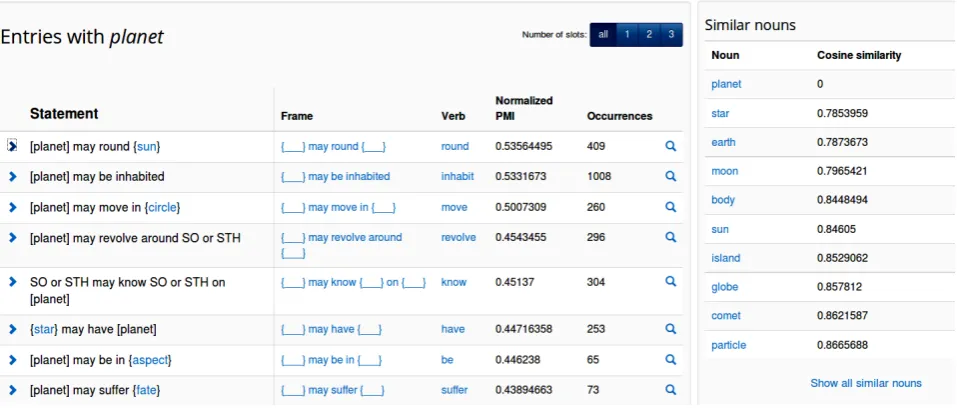The width and height of the screenshot is (957, 410).
Task: Open 'earth' in Similar nouns list
Action: [723, 142]
